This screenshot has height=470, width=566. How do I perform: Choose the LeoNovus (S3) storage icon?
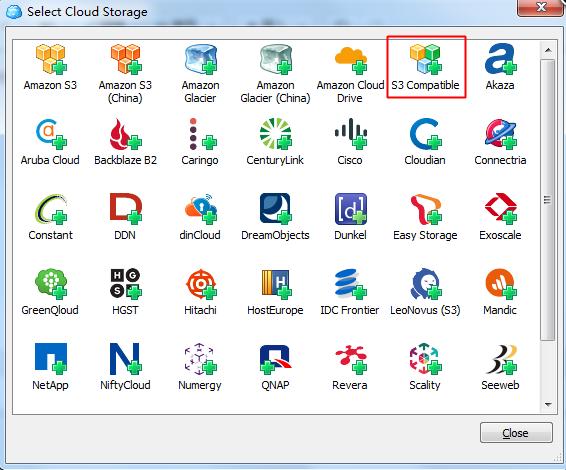(x=426, y=284)
